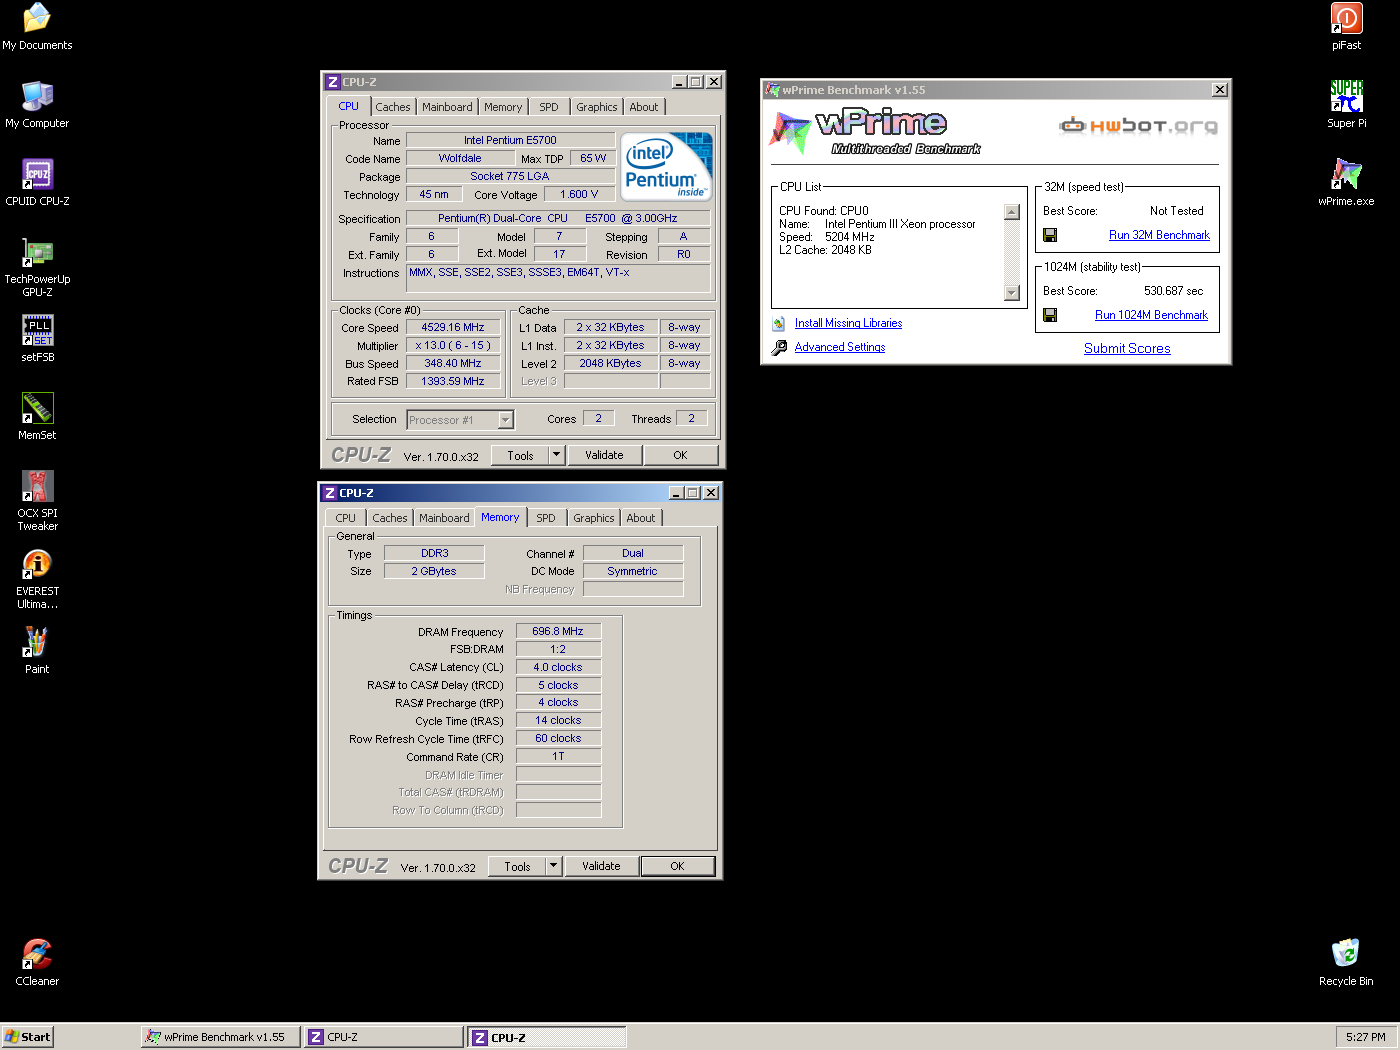Switch to wPrime Benchmark v1.55 taskbar button
Screen dimensions: 1400x1050
pyautogui.click(x=220, y=1037)
